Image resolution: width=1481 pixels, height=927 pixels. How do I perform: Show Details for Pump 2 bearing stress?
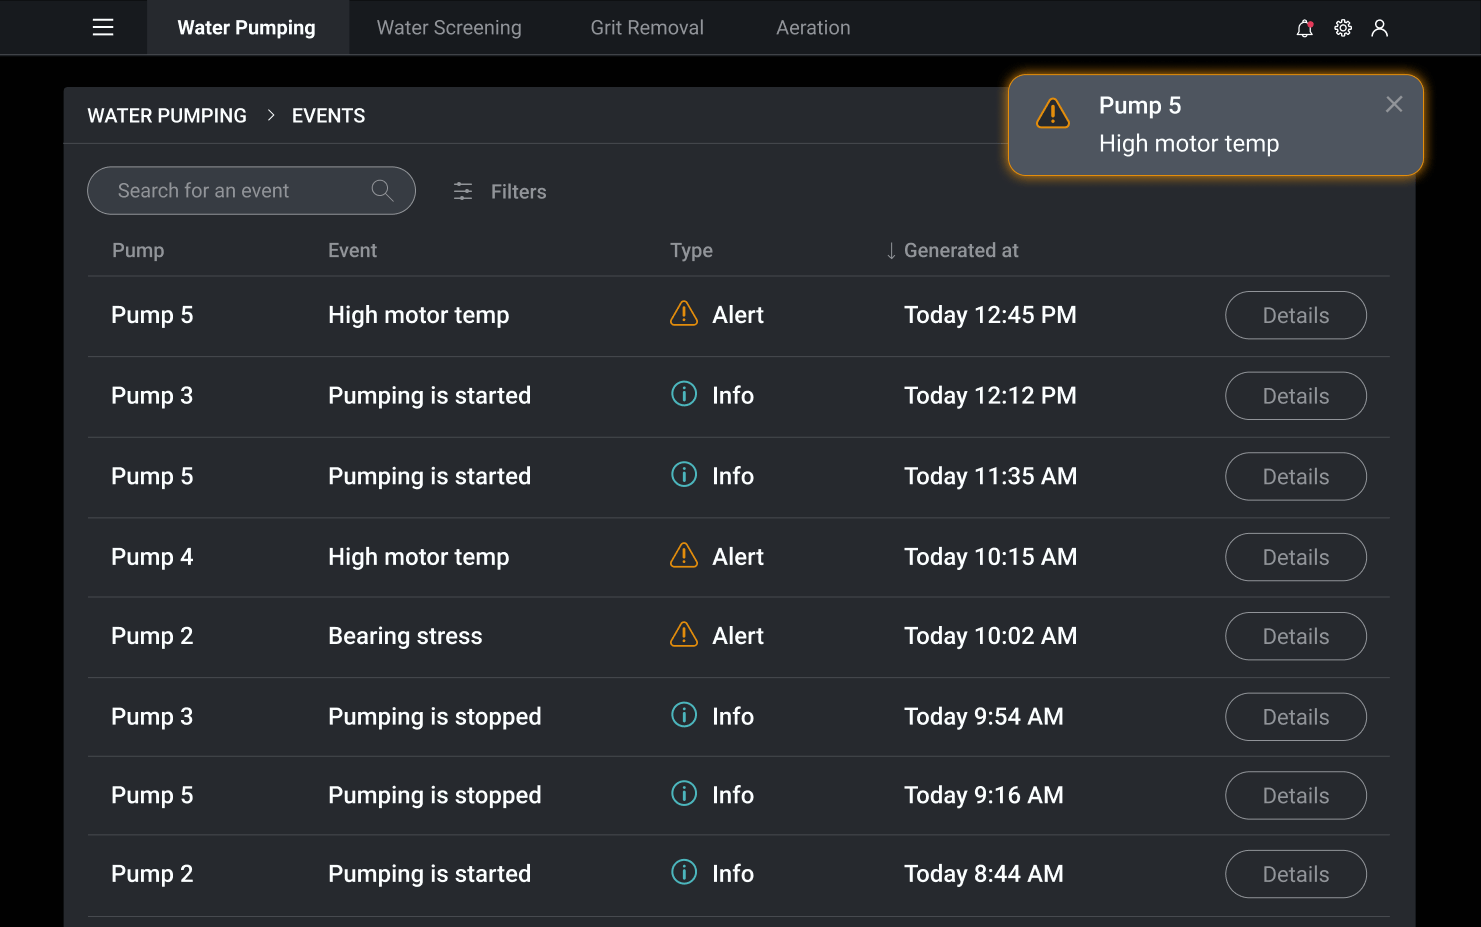pos(1295,636)
